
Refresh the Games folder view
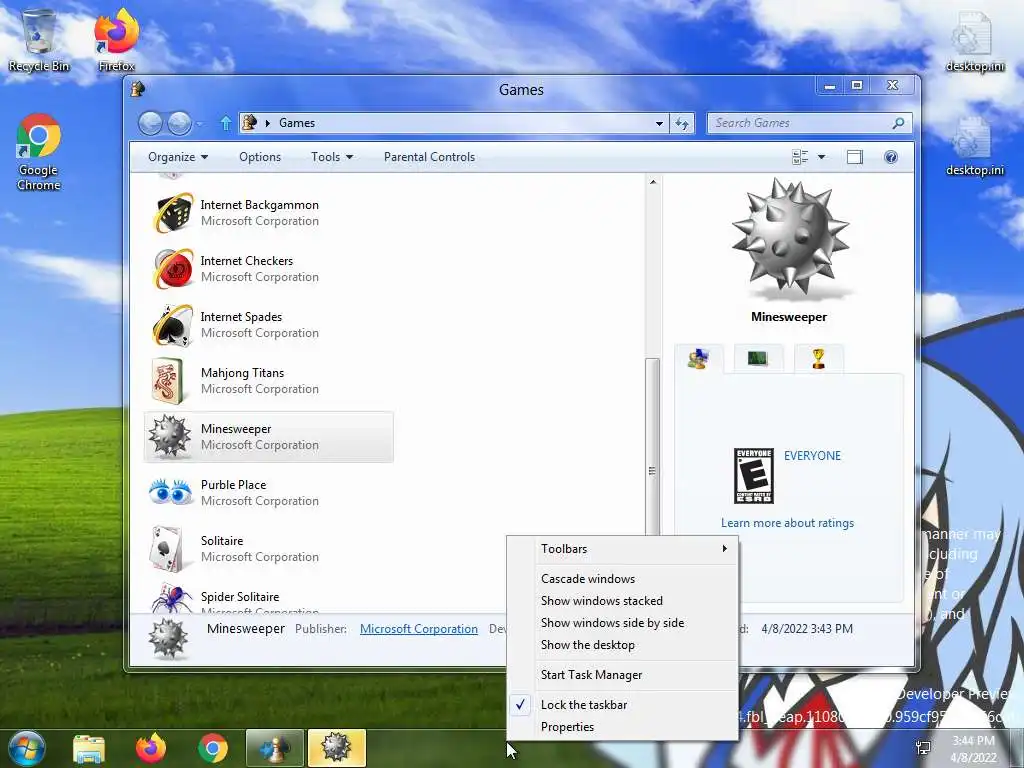[x=682, y=123]
